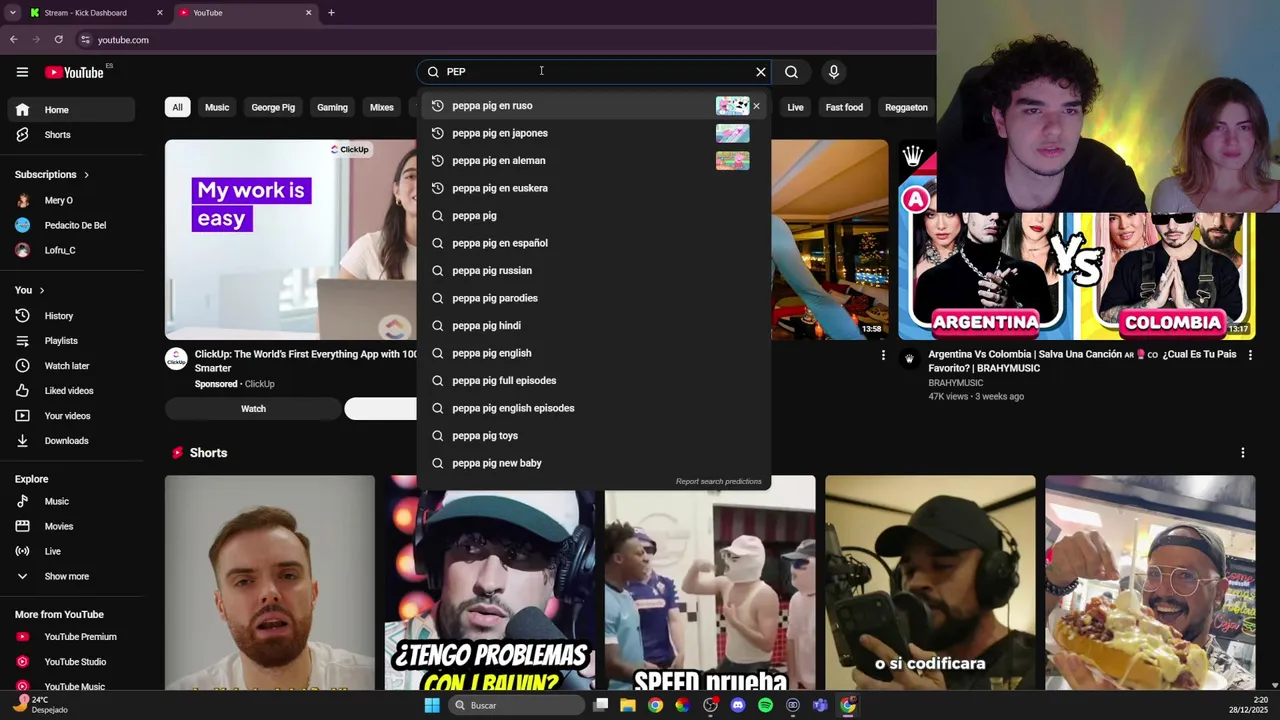The image size is (1280, 720).
Task: Select the George Pig filter chip
Action: [273, 107]
